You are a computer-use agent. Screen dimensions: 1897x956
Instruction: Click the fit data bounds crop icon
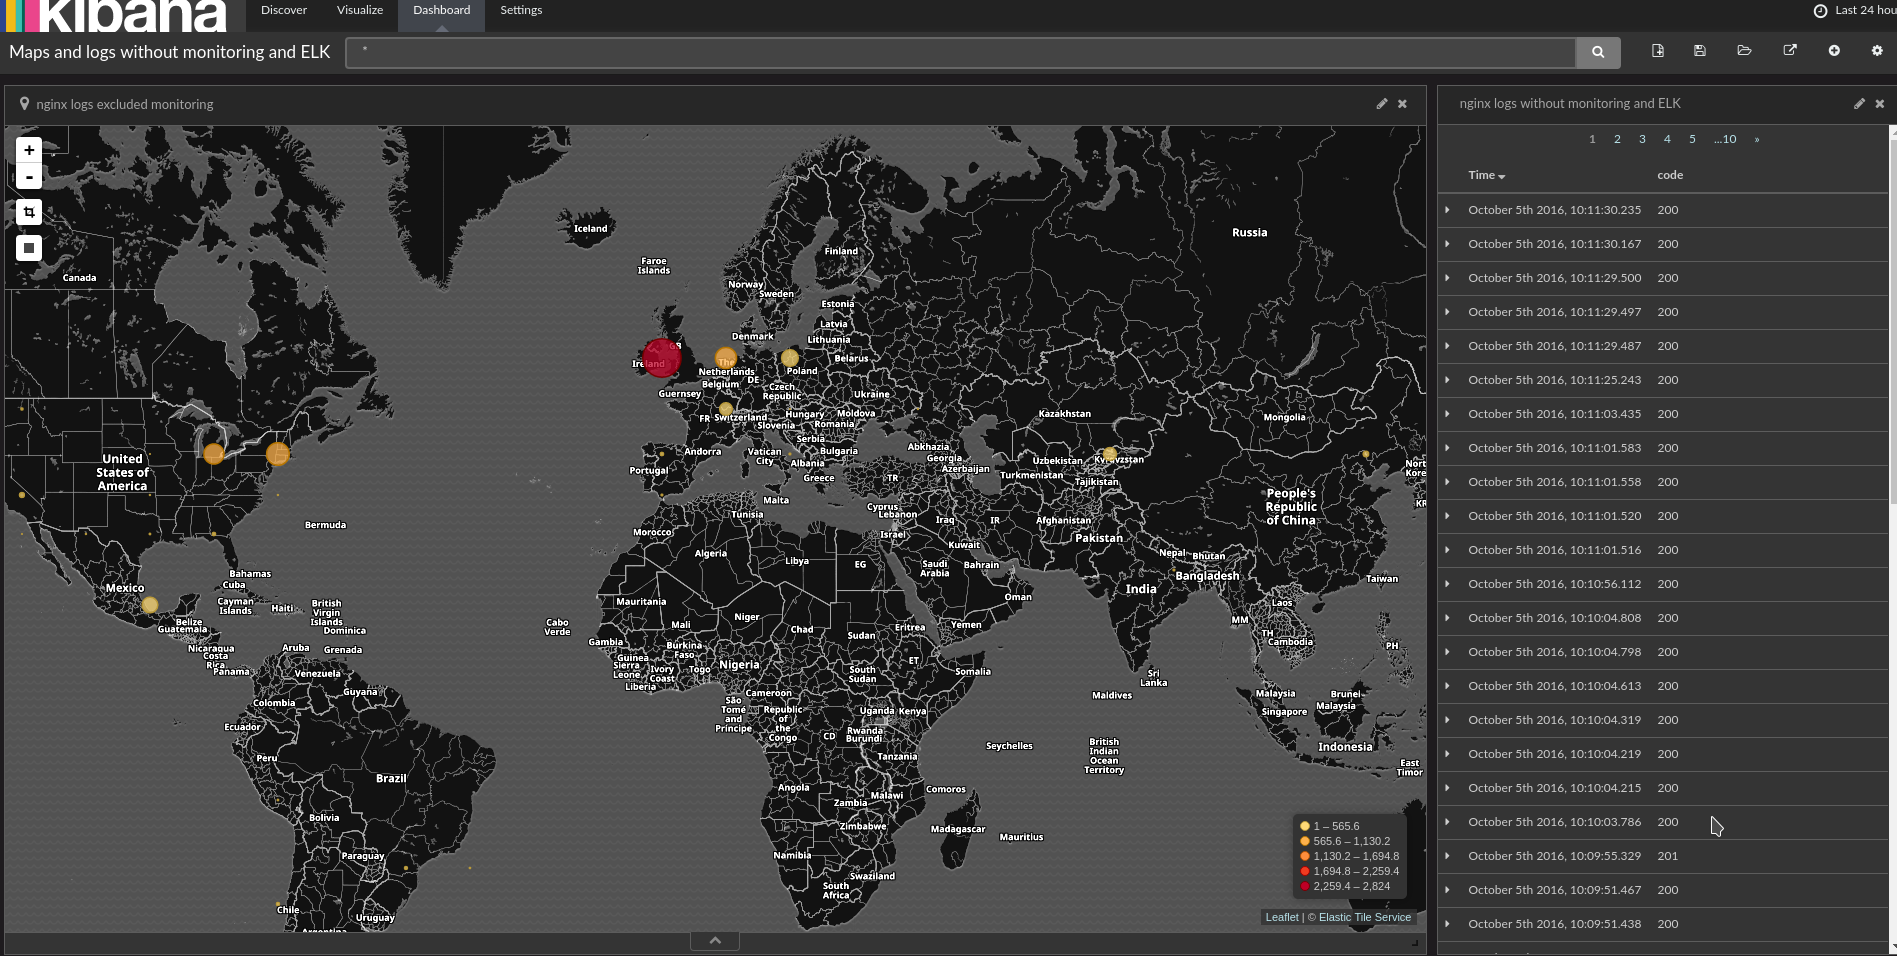tap(29, 212)
